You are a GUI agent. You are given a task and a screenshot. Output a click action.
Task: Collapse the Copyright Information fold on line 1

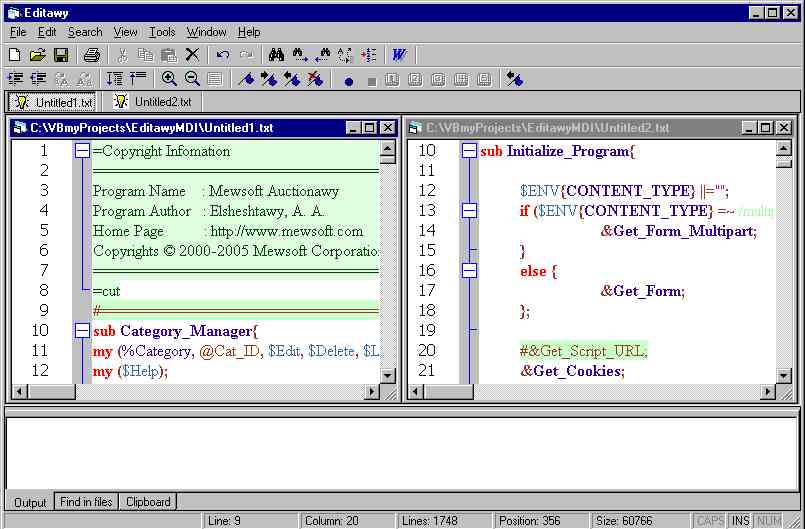click(x=82, y=151)
